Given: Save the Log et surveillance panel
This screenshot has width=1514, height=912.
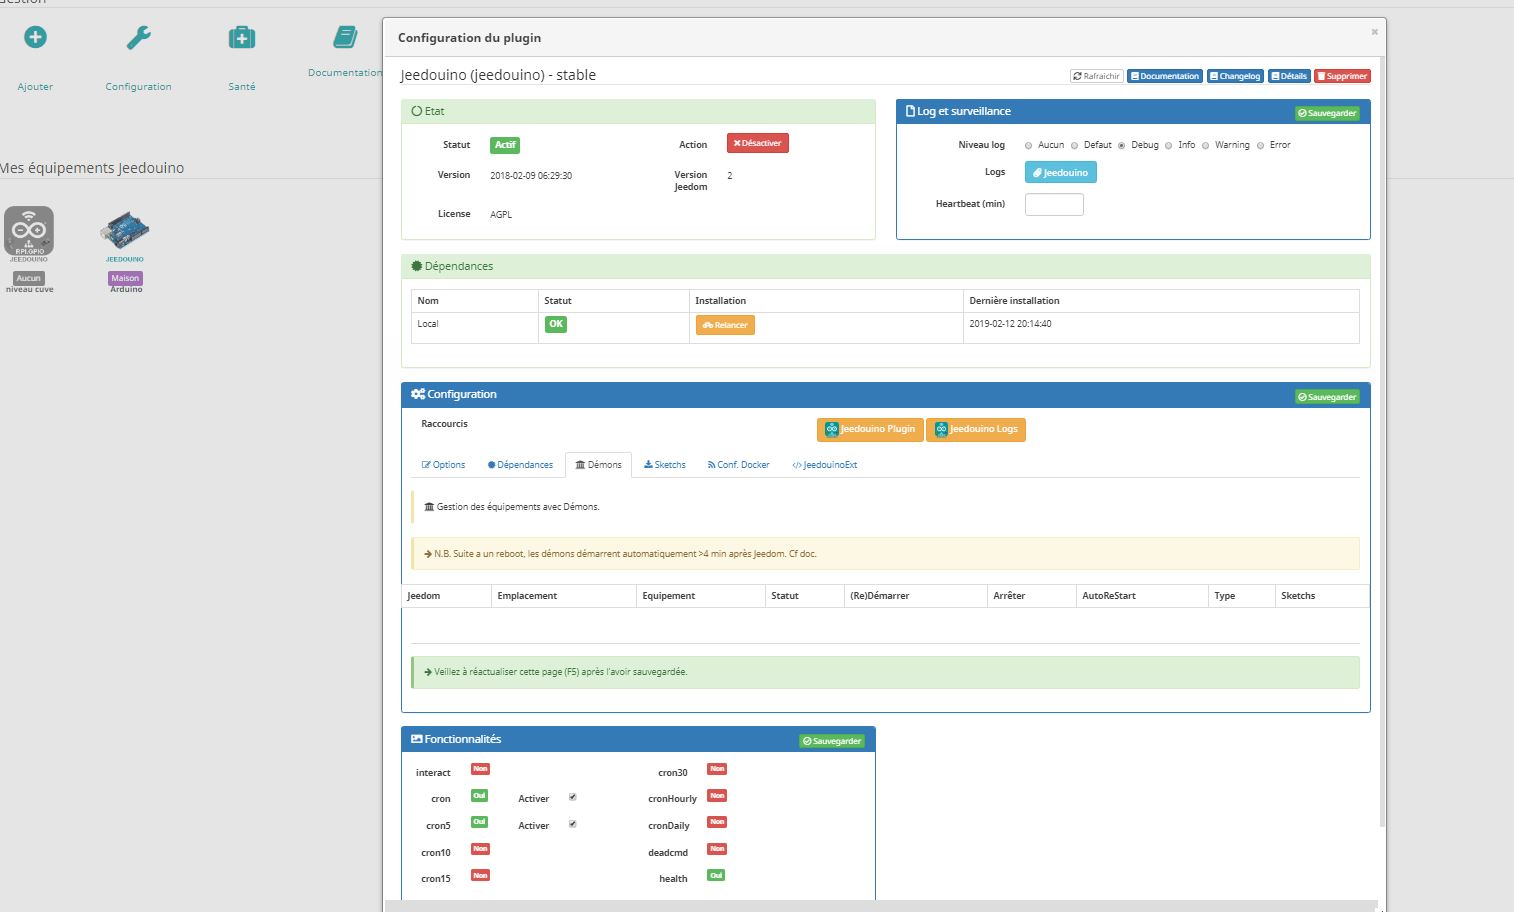Looking at the screenshot, I should (x=1327, y=113).
